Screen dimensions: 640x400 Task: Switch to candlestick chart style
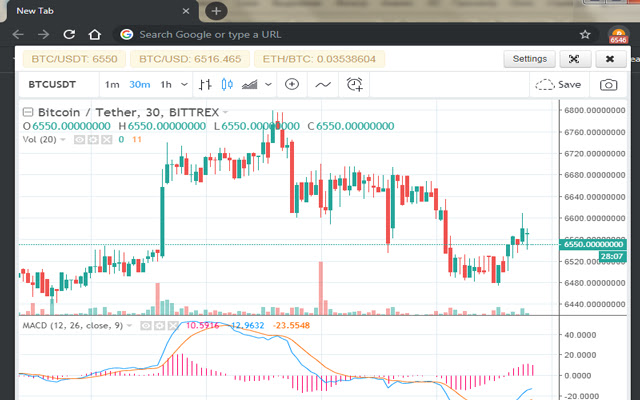tap(227, 84)
